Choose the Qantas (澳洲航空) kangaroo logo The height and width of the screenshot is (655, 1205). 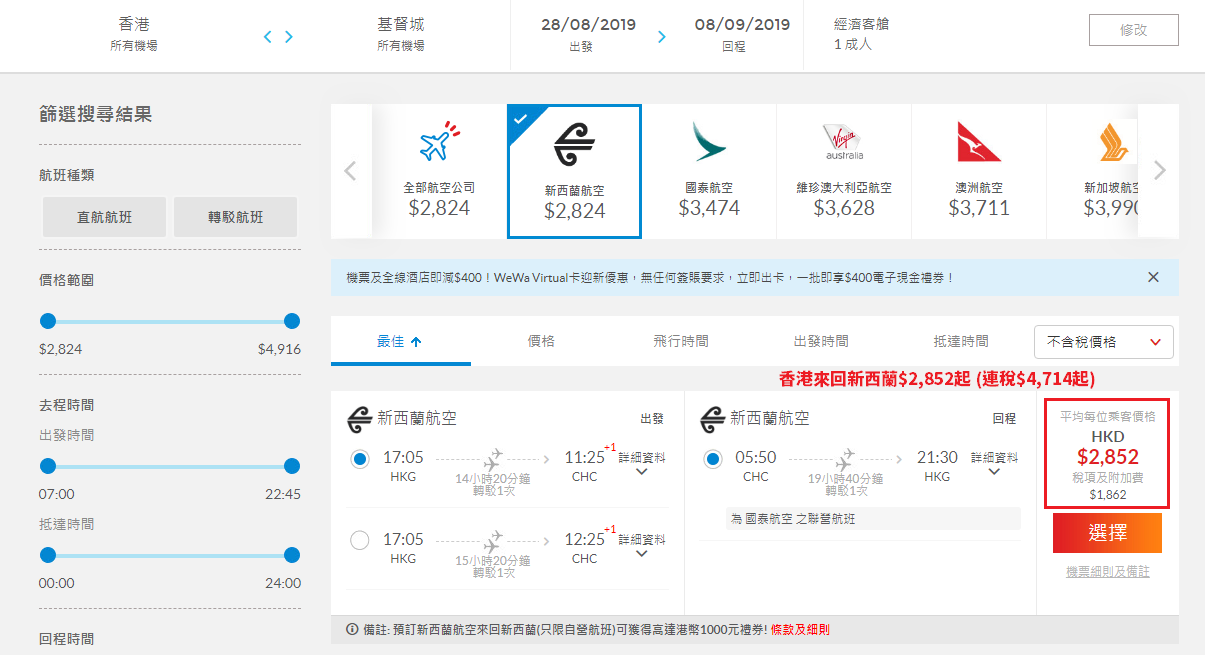point(979,142)
